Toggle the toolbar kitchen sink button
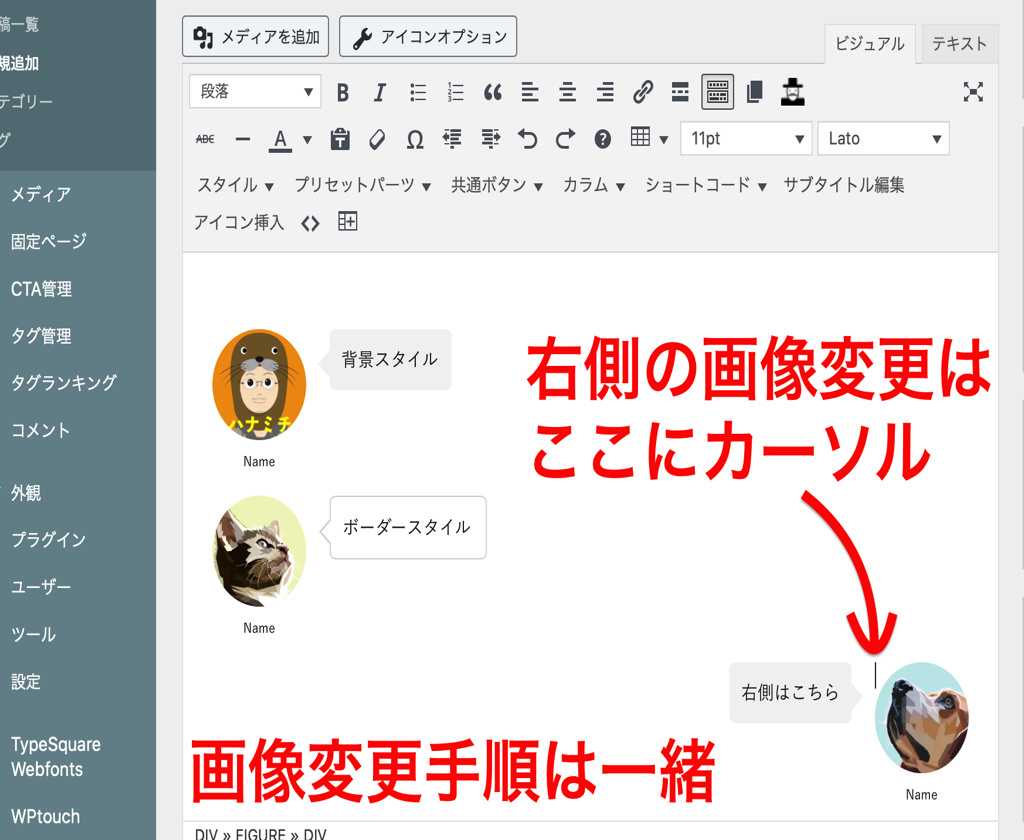This screenshot has width=1024, height=840. (717, 92)
